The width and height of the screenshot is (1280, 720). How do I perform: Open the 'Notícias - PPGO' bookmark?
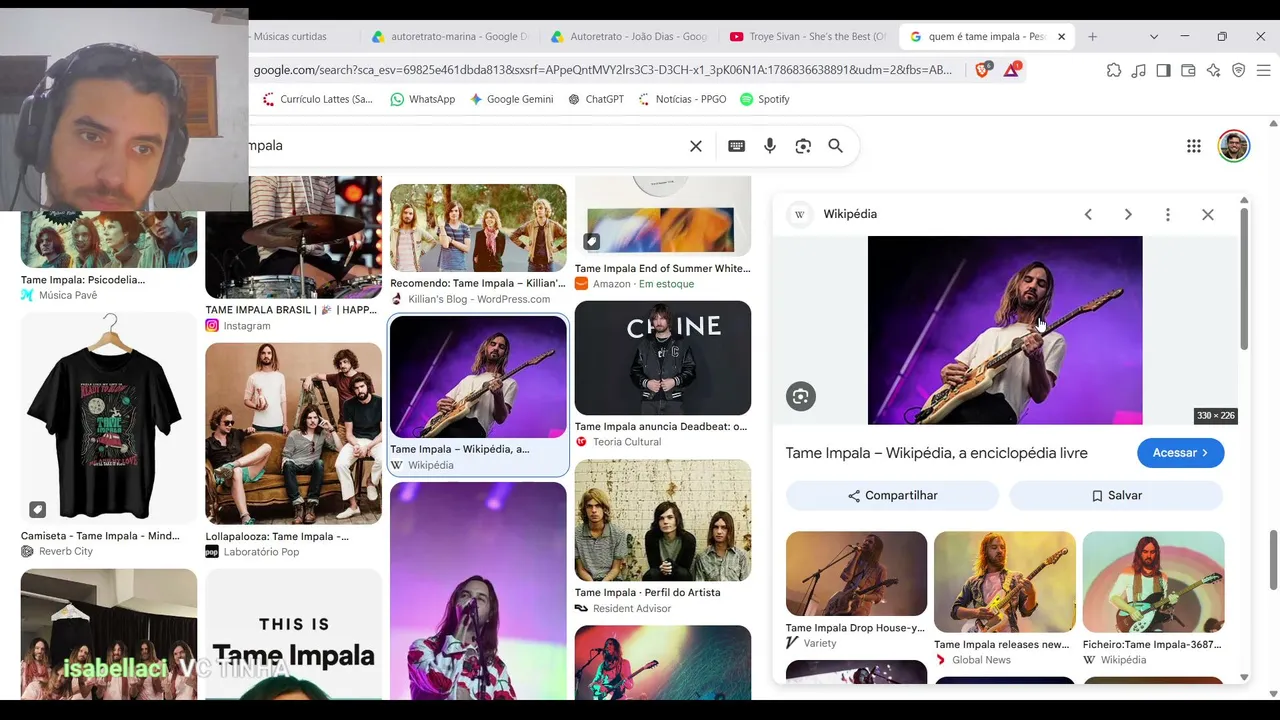click(682, 99)
